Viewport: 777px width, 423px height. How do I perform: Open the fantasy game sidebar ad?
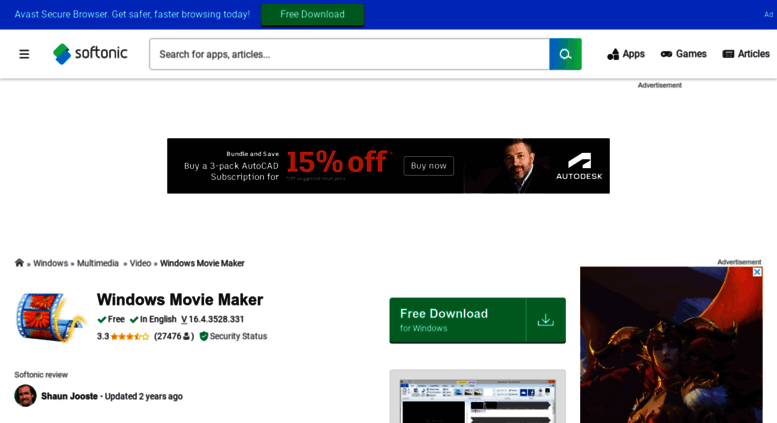(671, 347)
